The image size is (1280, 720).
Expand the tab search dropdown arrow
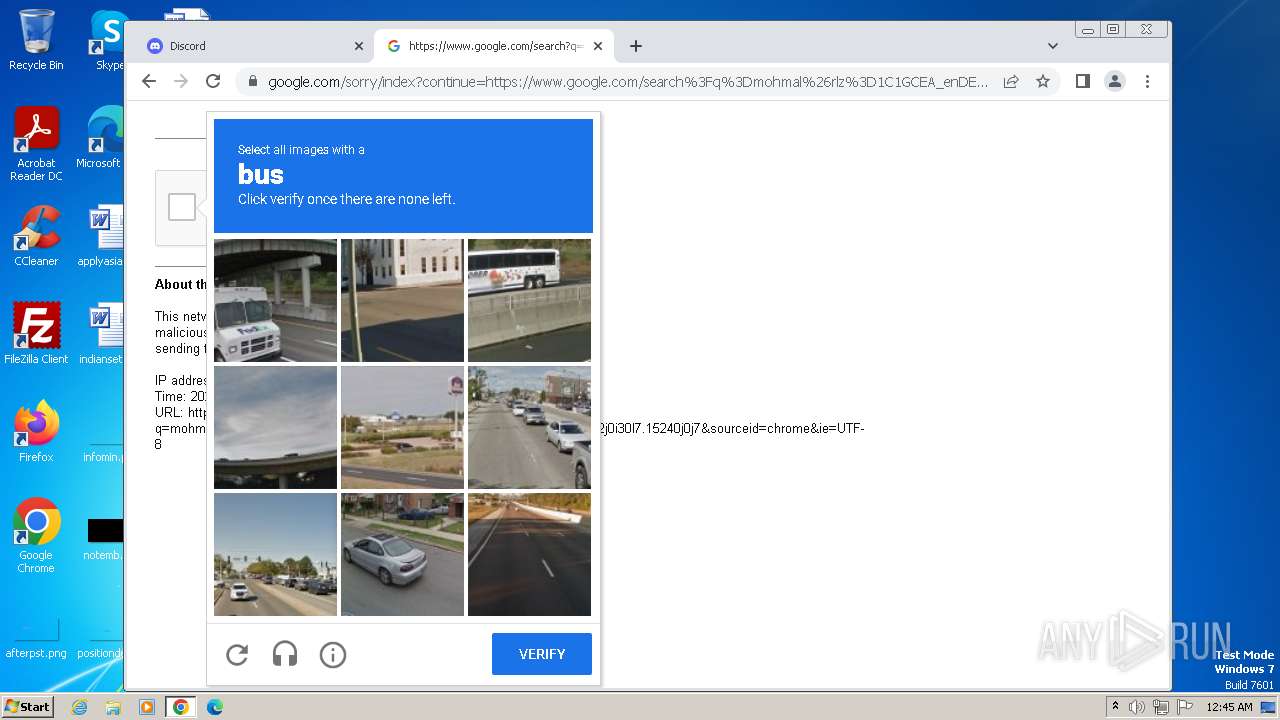[x=1052, y=46]
